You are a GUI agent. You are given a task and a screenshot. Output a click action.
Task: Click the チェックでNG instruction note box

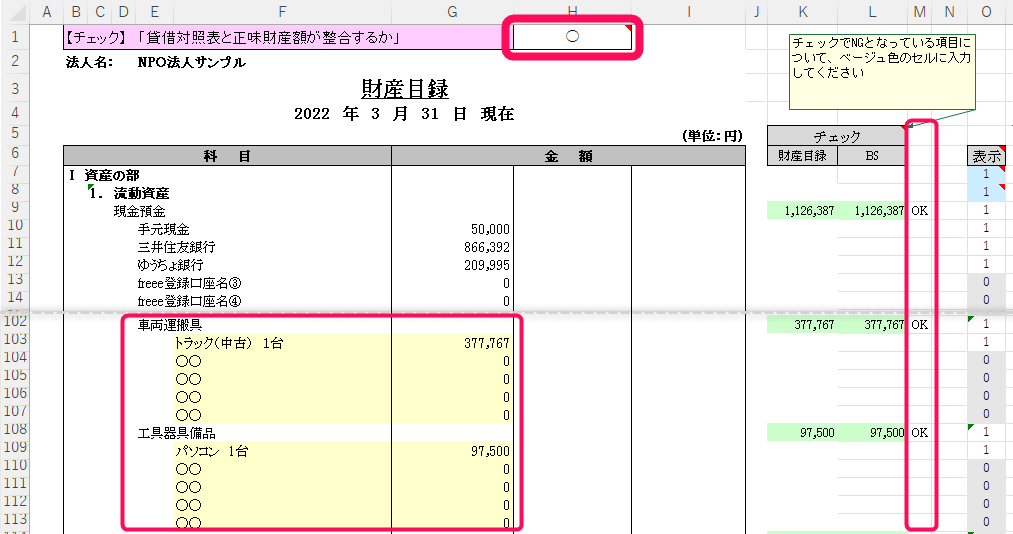coord(882,72)
